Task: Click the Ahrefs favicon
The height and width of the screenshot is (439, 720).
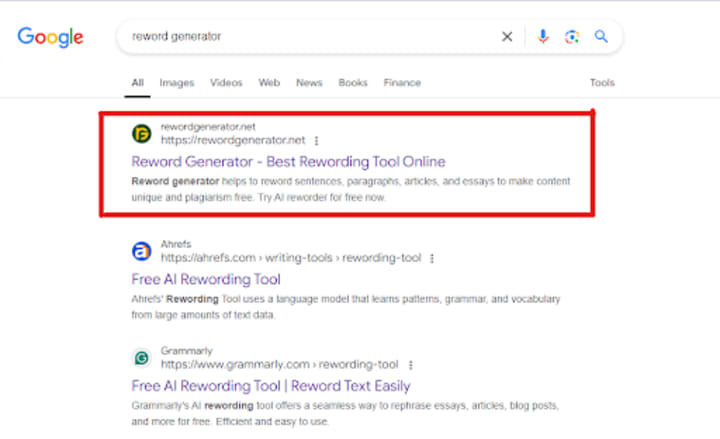Action: (141, 251)
